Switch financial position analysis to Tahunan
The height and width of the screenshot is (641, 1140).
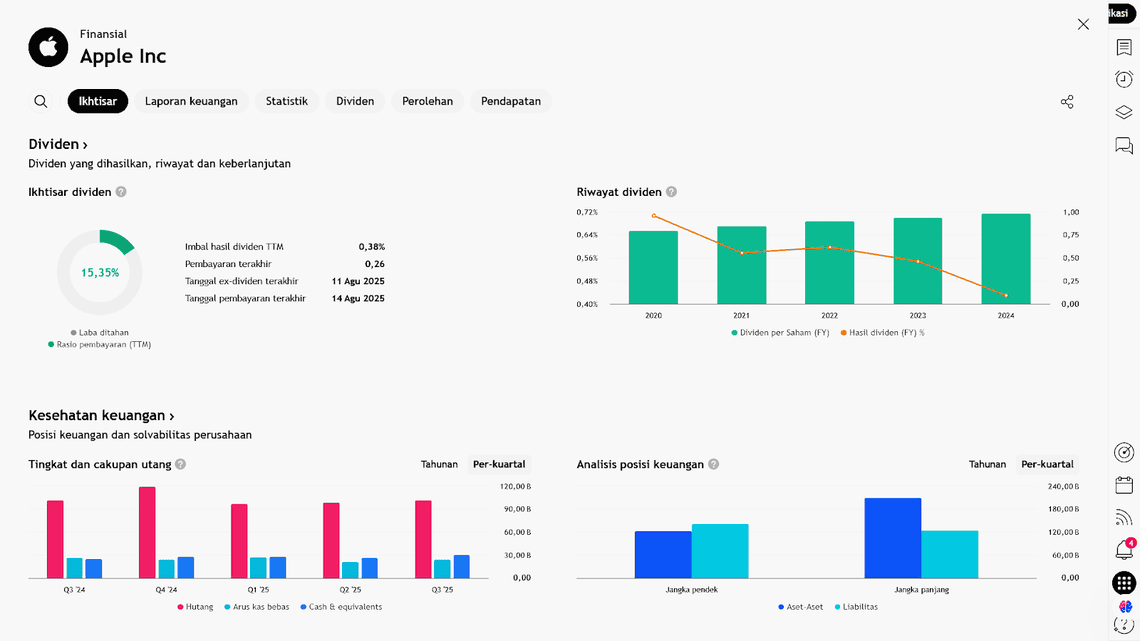pos(987,464)
